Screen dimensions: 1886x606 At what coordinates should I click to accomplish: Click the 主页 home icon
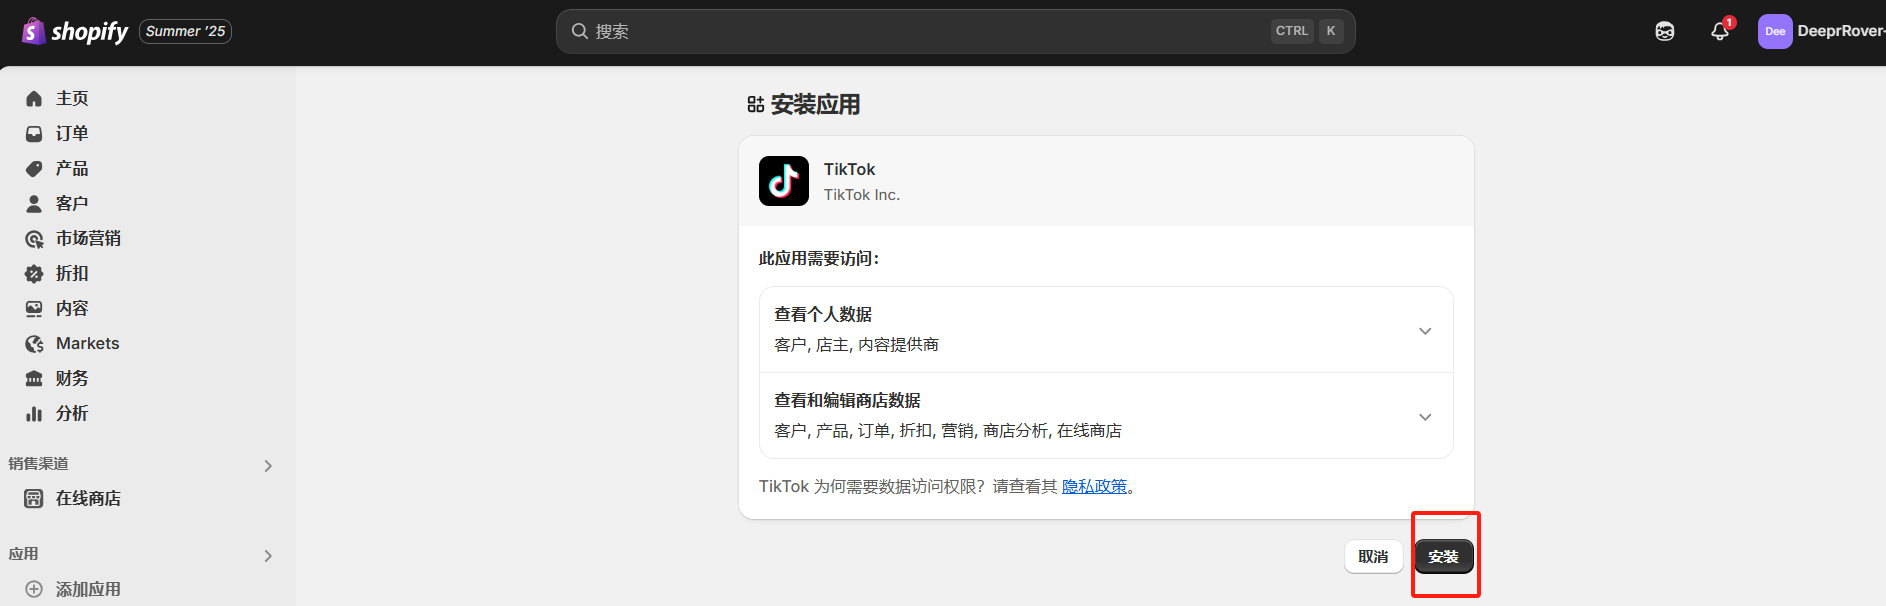[x=34, y=98]
